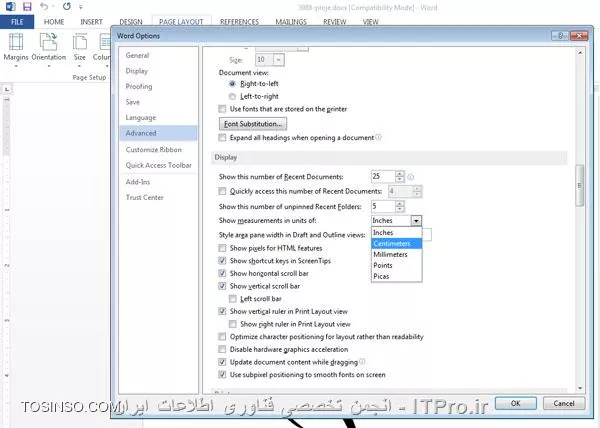Viewport: 600px width, 428px height.
Task: Choose Picas from units list
Action: pos(396,276)
